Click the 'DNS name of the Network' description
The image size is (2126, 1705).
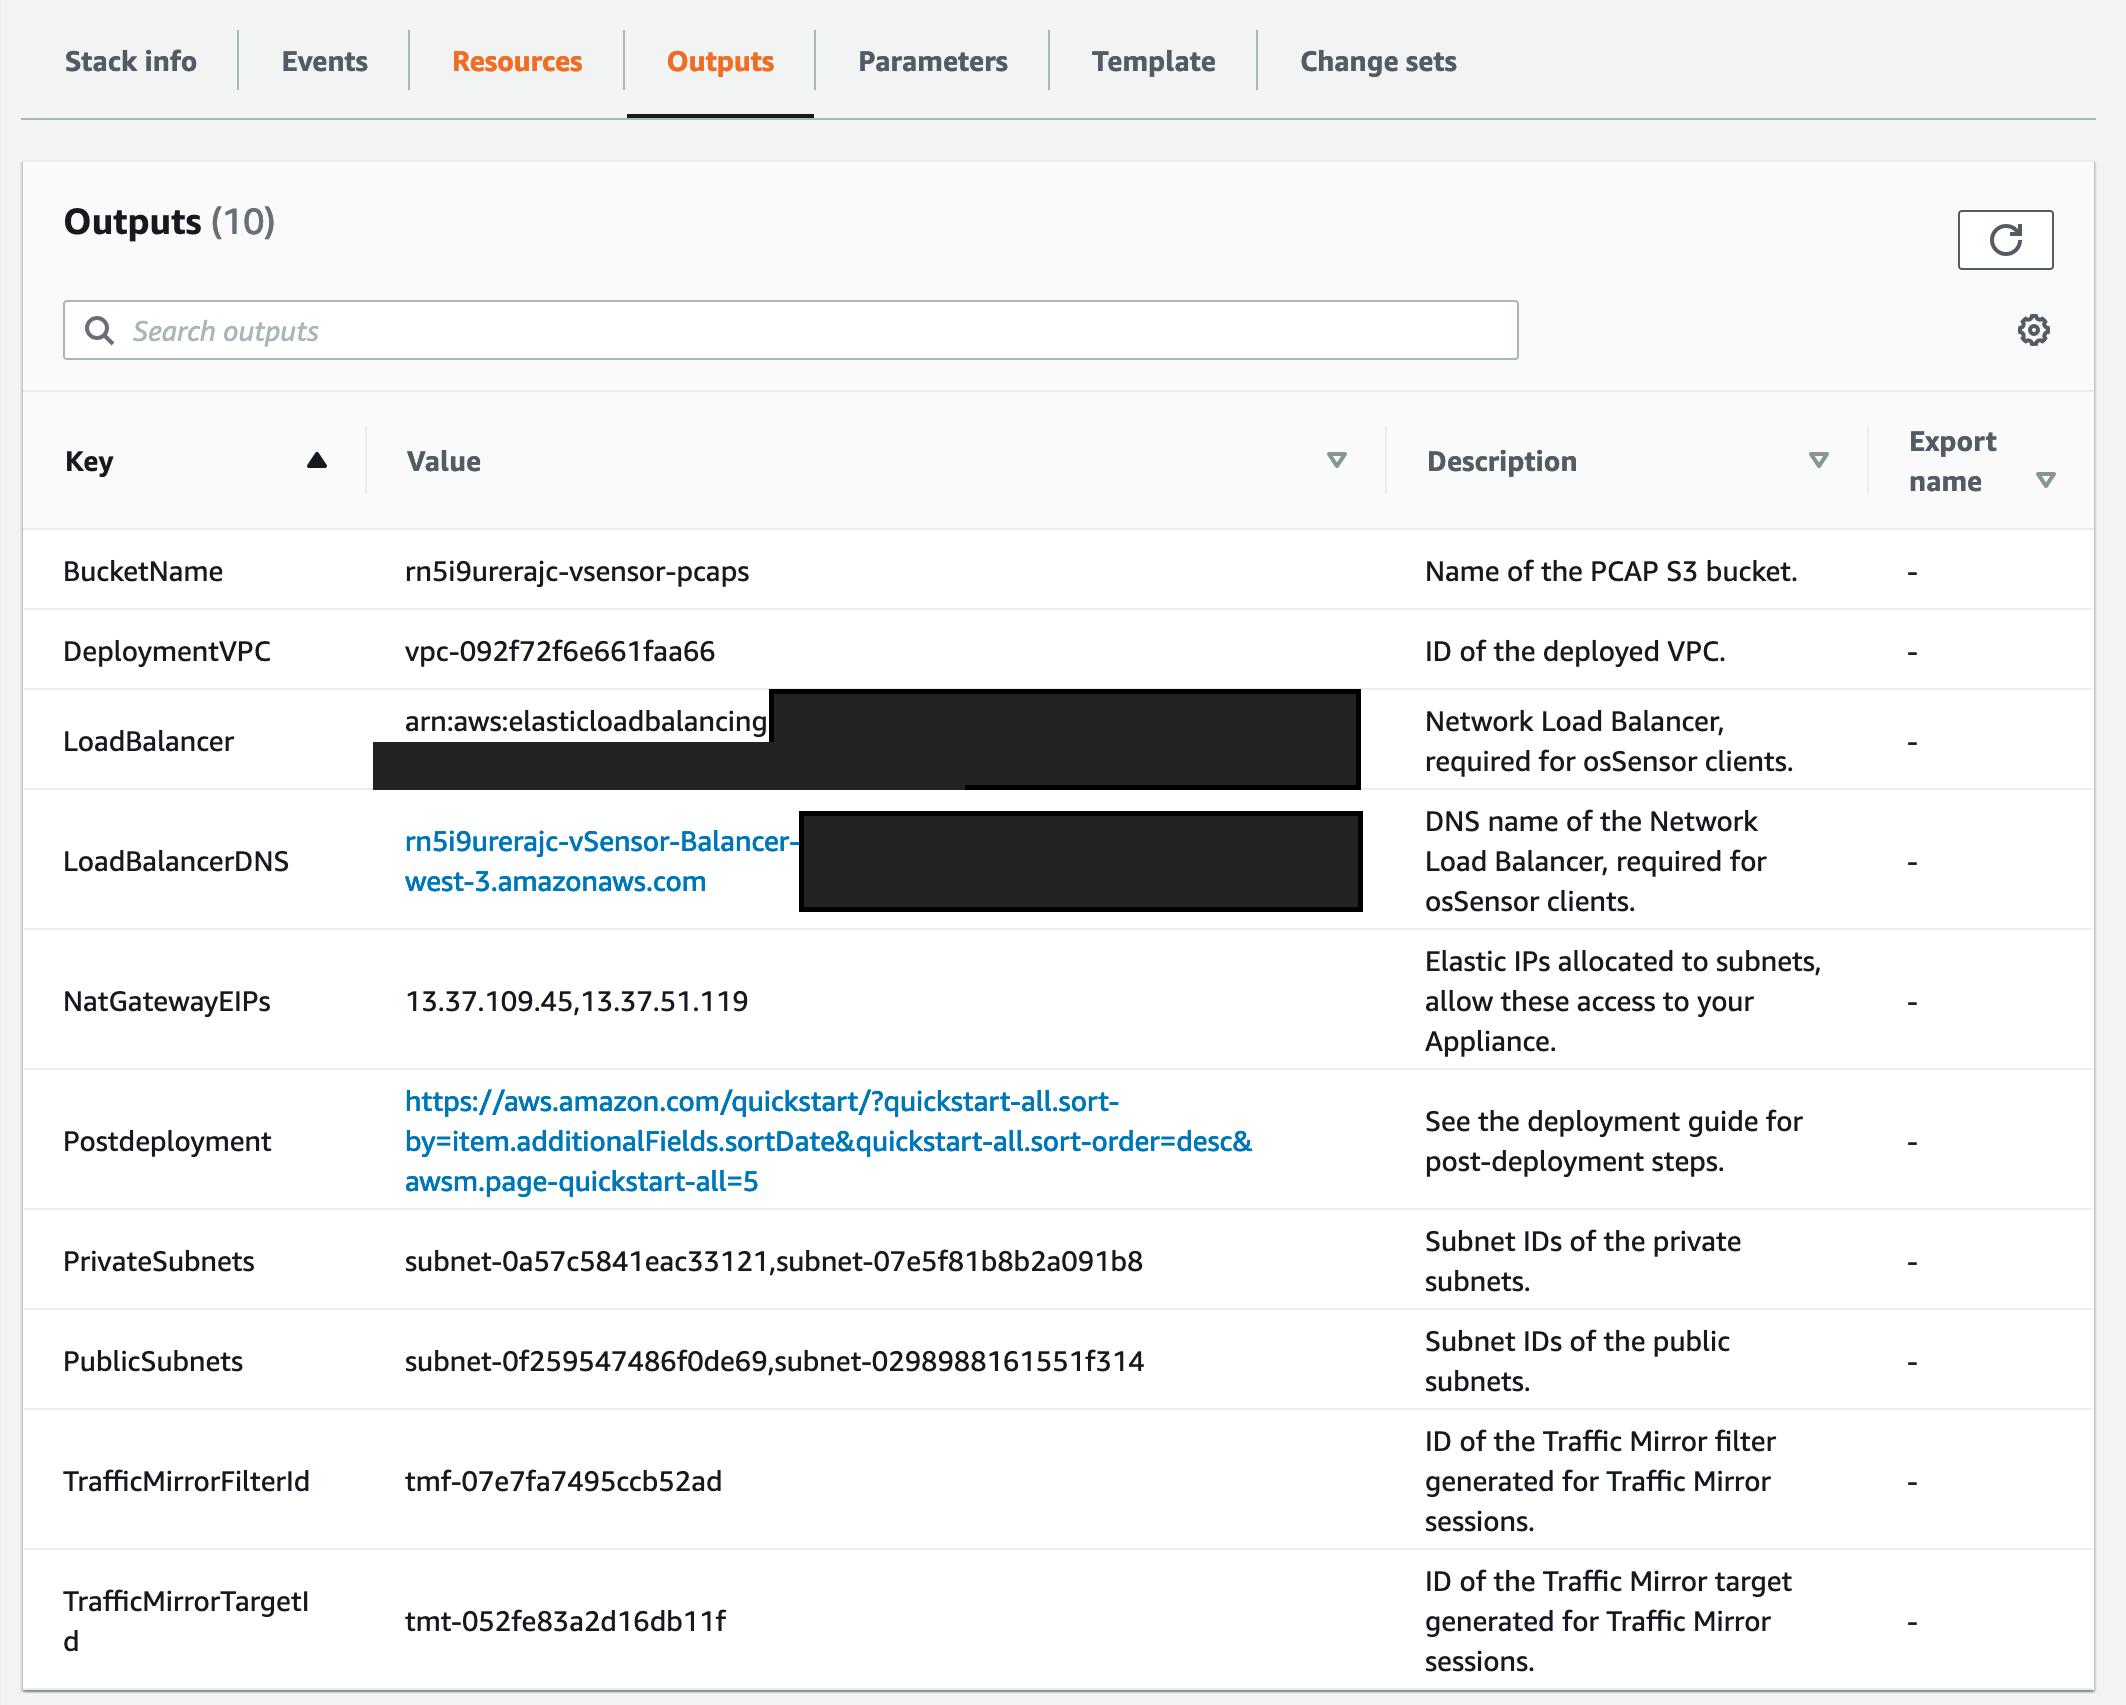click(1596, 861)
